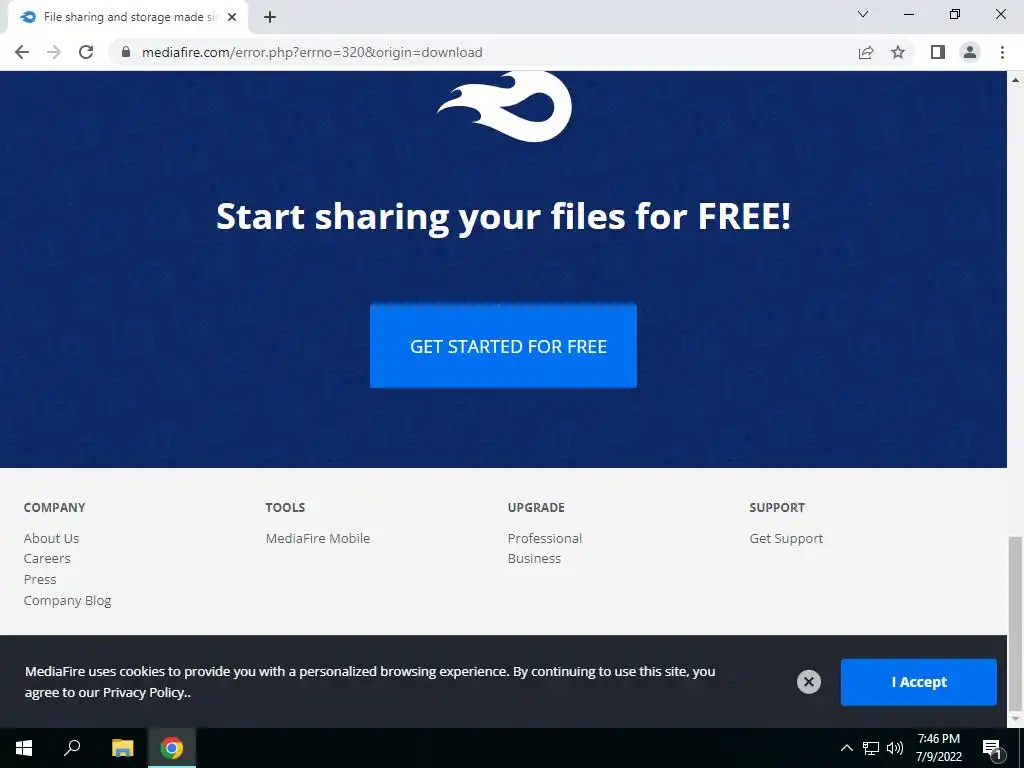Open the Privacy Policy link in cookie banner
The height and width of the screenshot is (768, 1024).
pos(144,692)
